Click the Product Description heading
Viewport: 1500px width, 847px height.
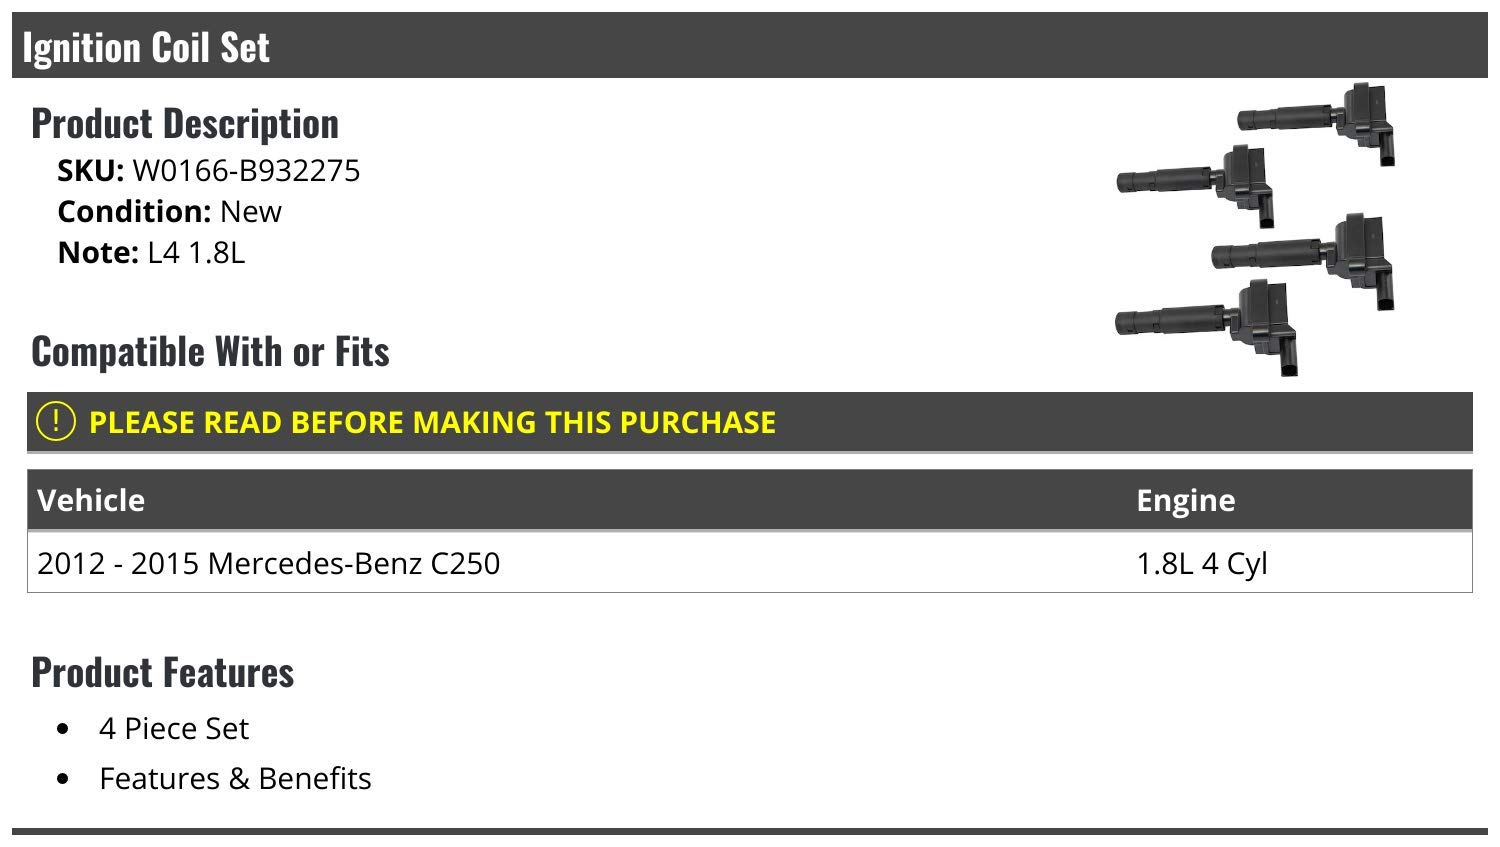pos(185,123)
